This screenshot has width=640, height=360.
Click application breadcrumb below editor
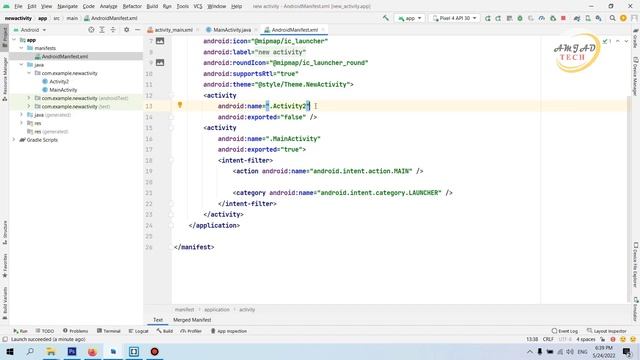pos(217,309)
